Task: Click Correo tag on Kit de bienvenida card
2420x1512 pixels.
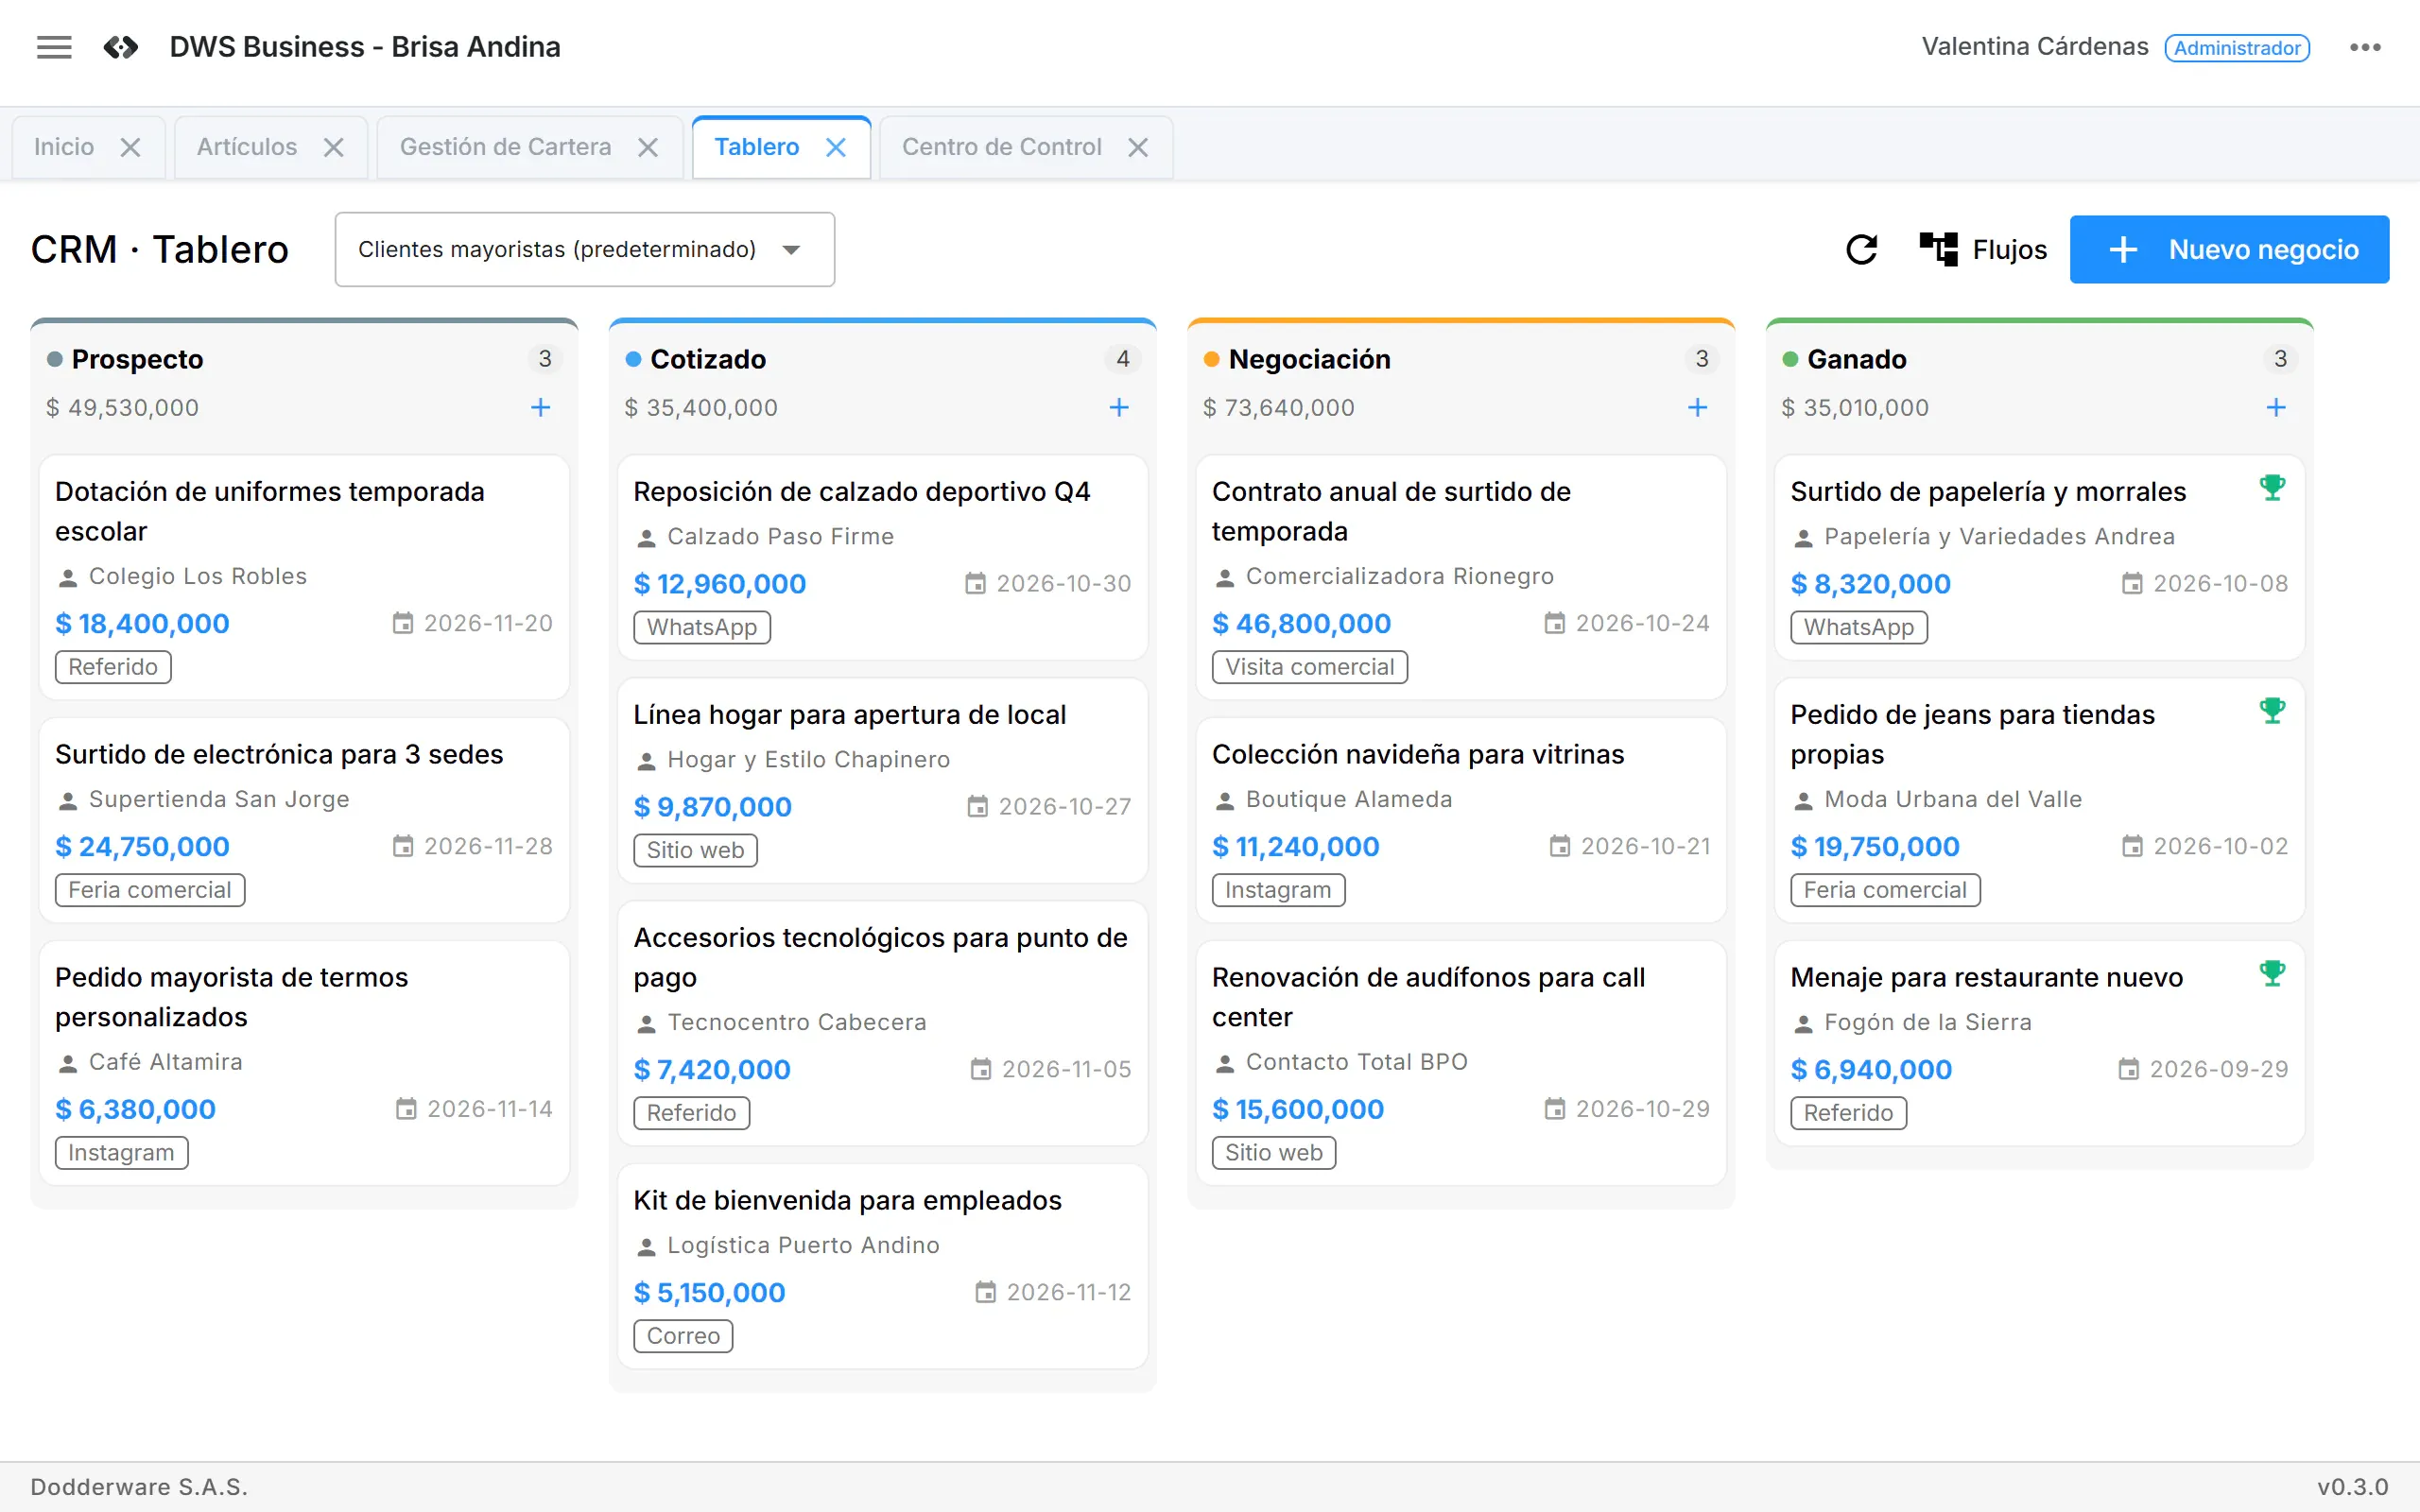Action: pos(683,1336)
